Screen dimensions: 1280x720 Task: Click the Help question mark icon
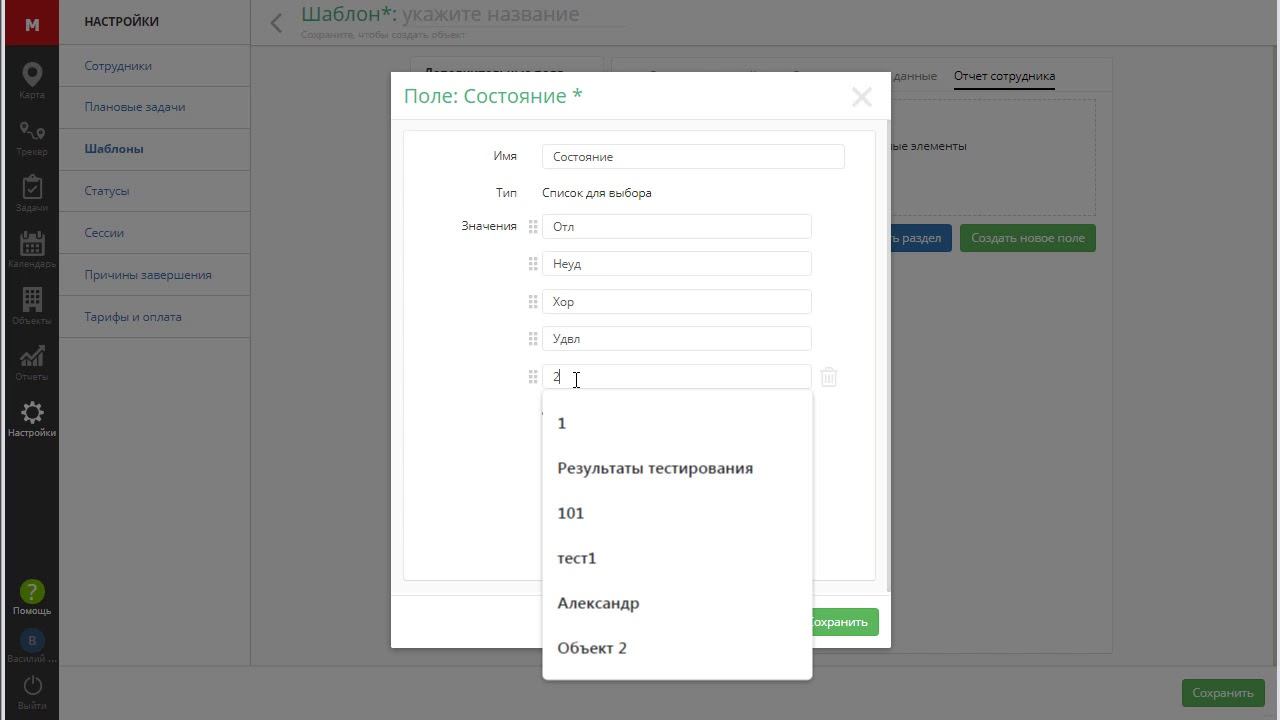coord(32,592)
